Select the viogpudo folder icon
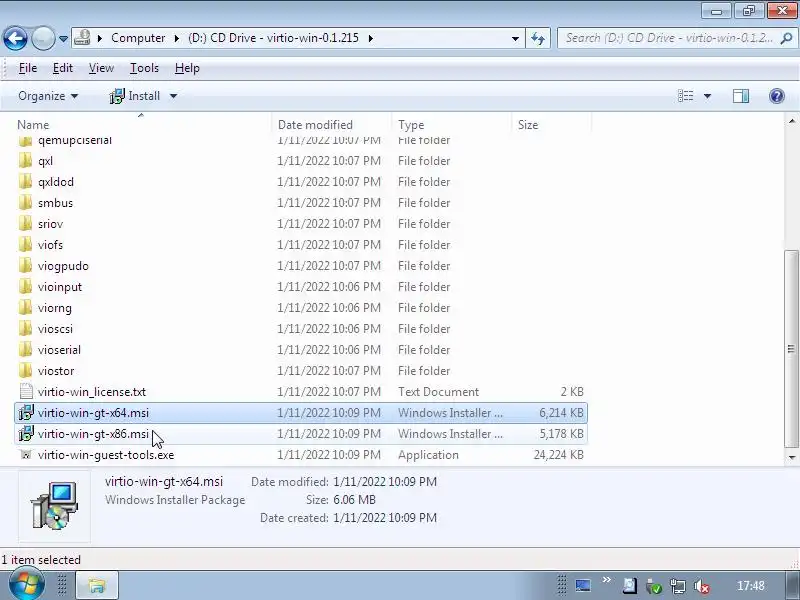 (25, 265)
